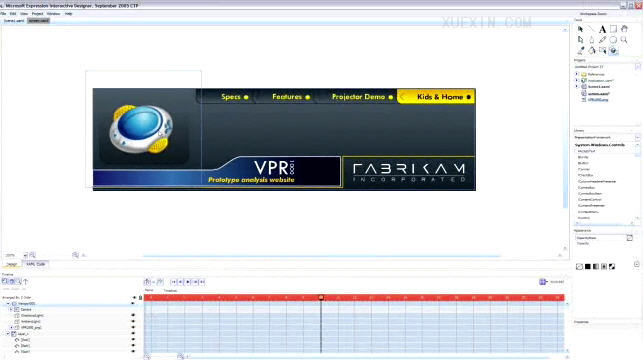Select the Zoom magnifier tool
This screenshot has width=643, height=360.
pos(624,40)
